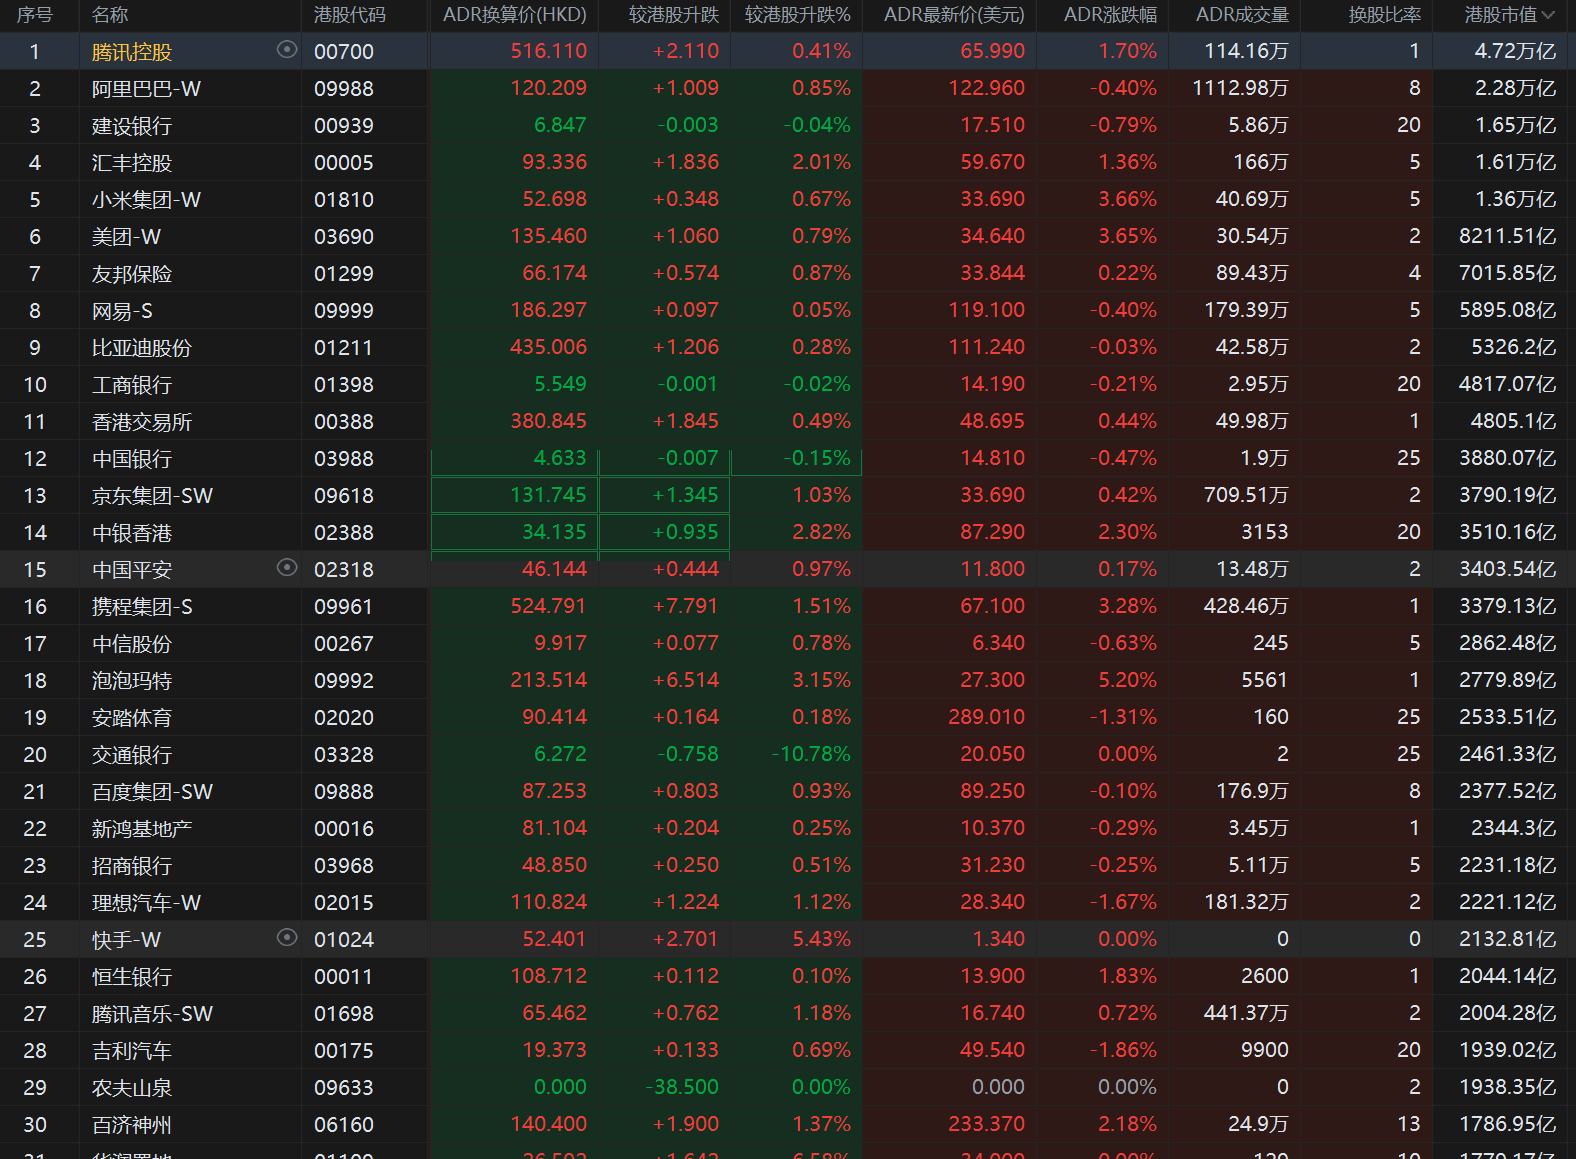Open 中银香港 stock entry
1576x1159 pixels.
pos(132,532)
